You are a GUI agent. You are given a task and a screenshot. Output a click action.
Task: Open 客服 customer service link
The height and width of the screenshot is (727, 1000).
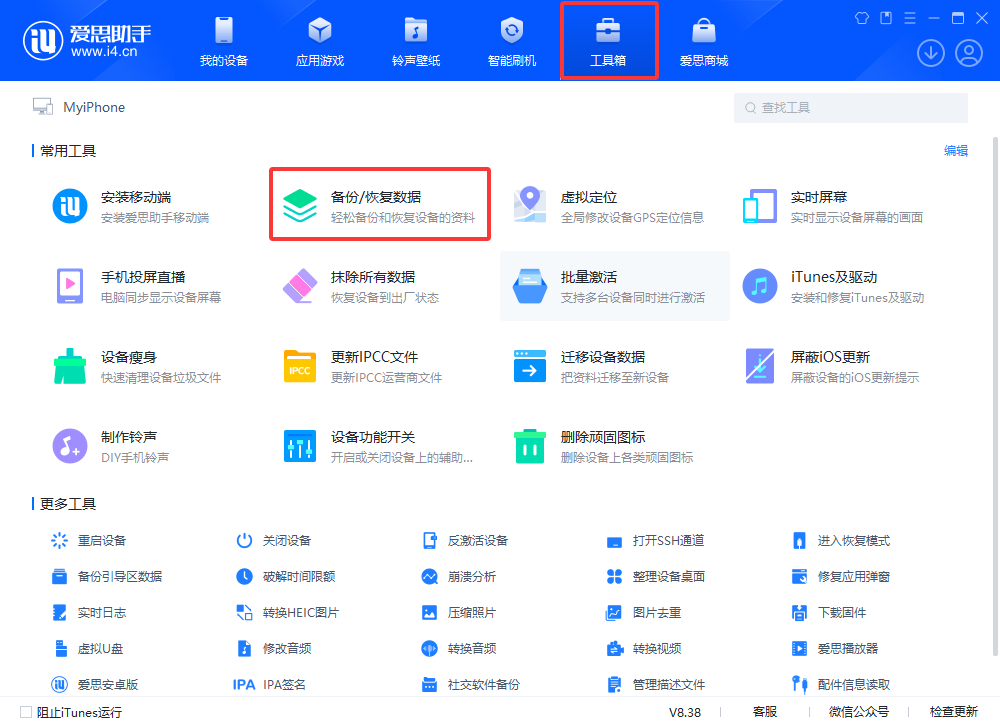tap(764, 712)
